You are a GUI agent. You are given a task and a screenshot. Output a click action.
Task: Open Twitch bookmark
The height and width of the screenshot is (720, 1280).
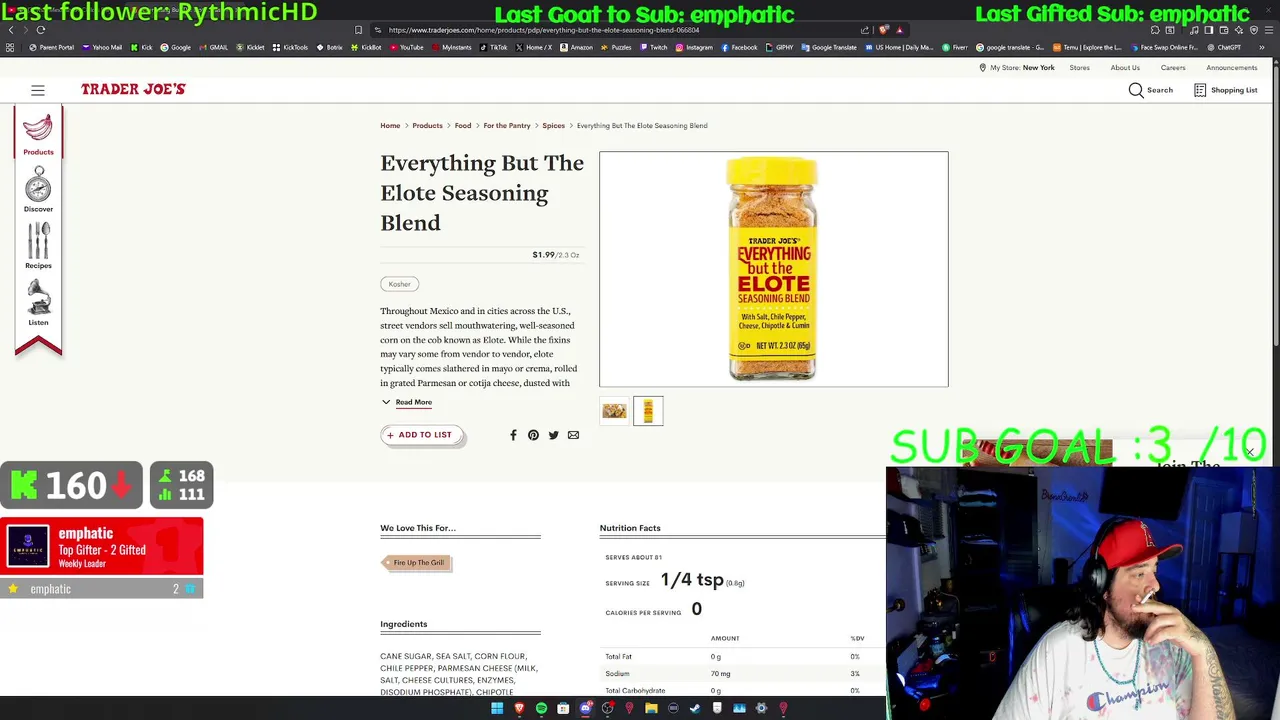653,47
